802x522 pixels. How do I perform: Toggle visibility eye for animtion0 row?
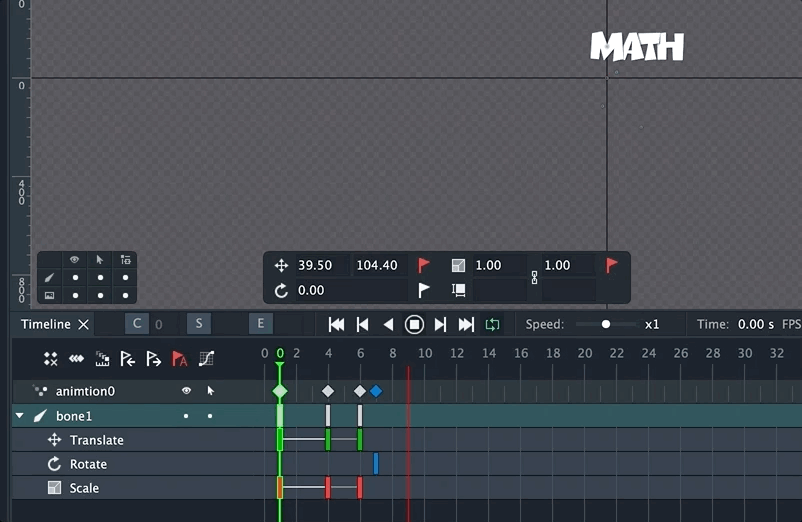pyautogui.click(x=186, y=391)
